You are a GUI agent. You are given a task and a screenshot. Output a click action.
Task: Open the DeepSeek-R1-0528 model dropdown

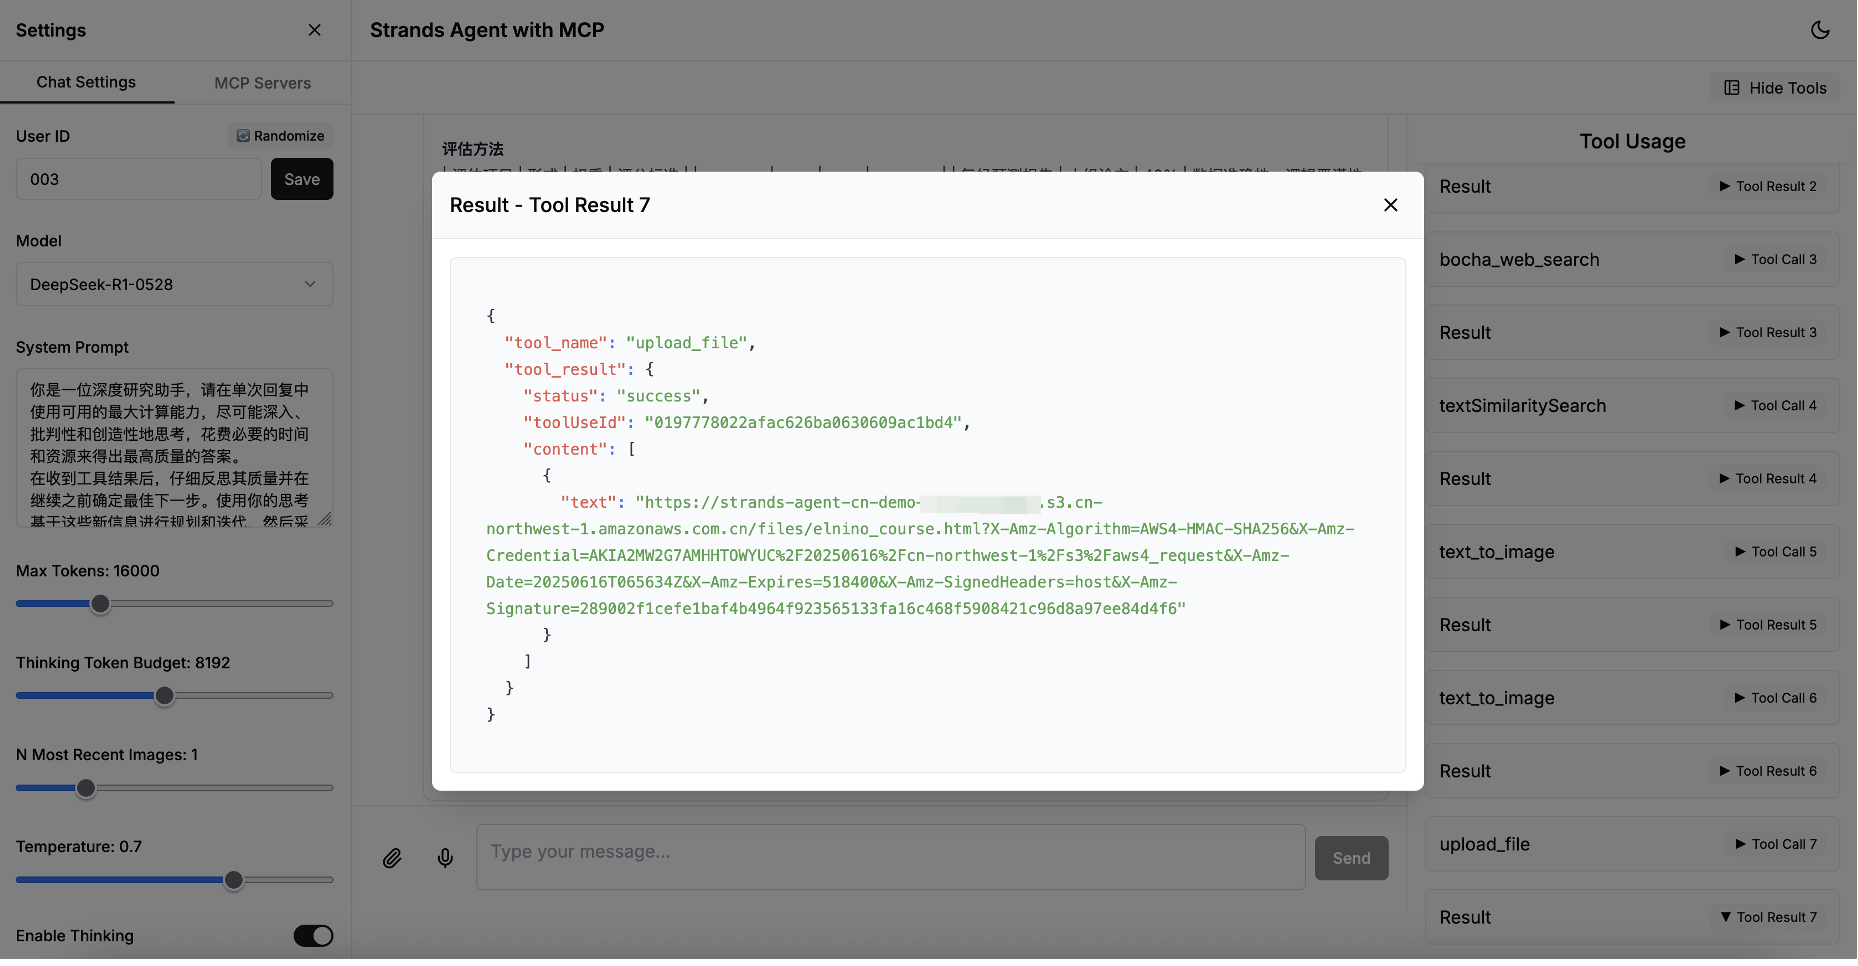(x=174, y=284)
